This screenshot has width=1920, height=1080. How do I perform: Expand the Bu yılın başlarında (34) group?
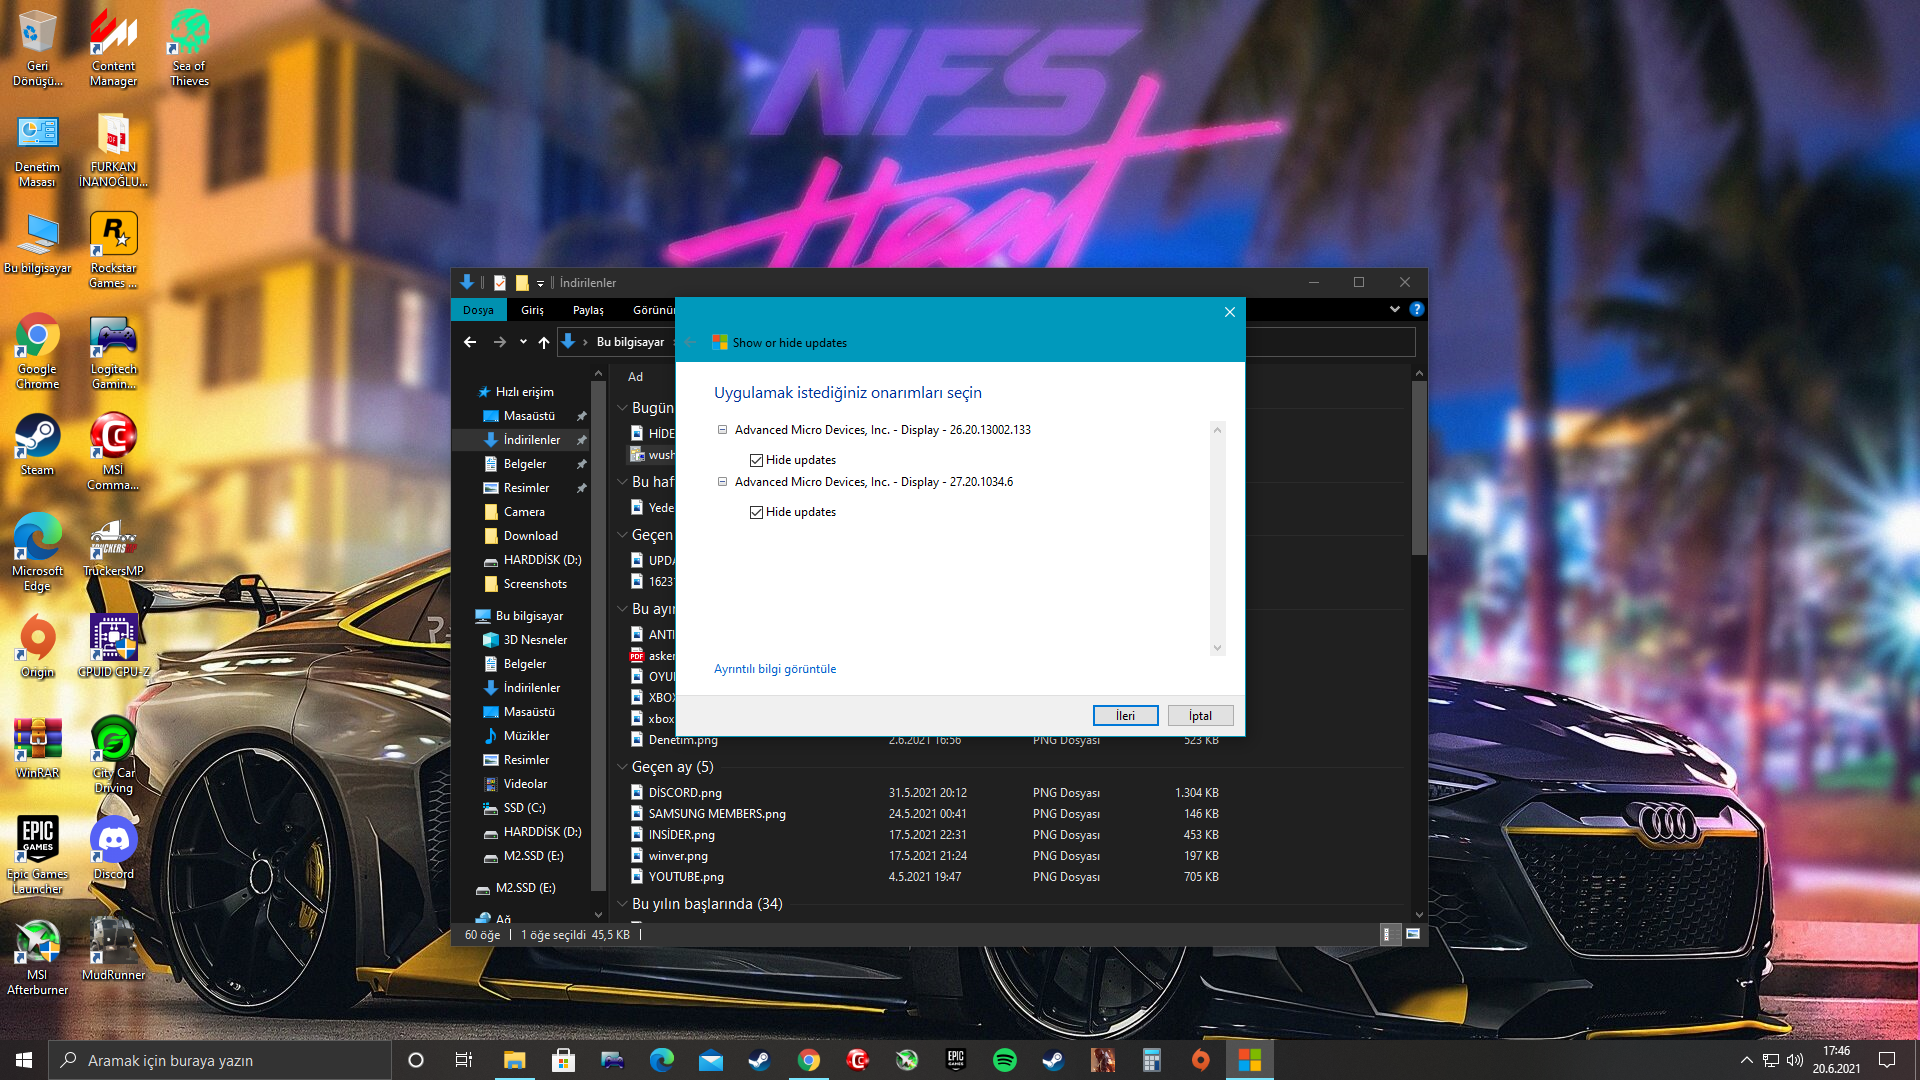click(x=622, y=904)
